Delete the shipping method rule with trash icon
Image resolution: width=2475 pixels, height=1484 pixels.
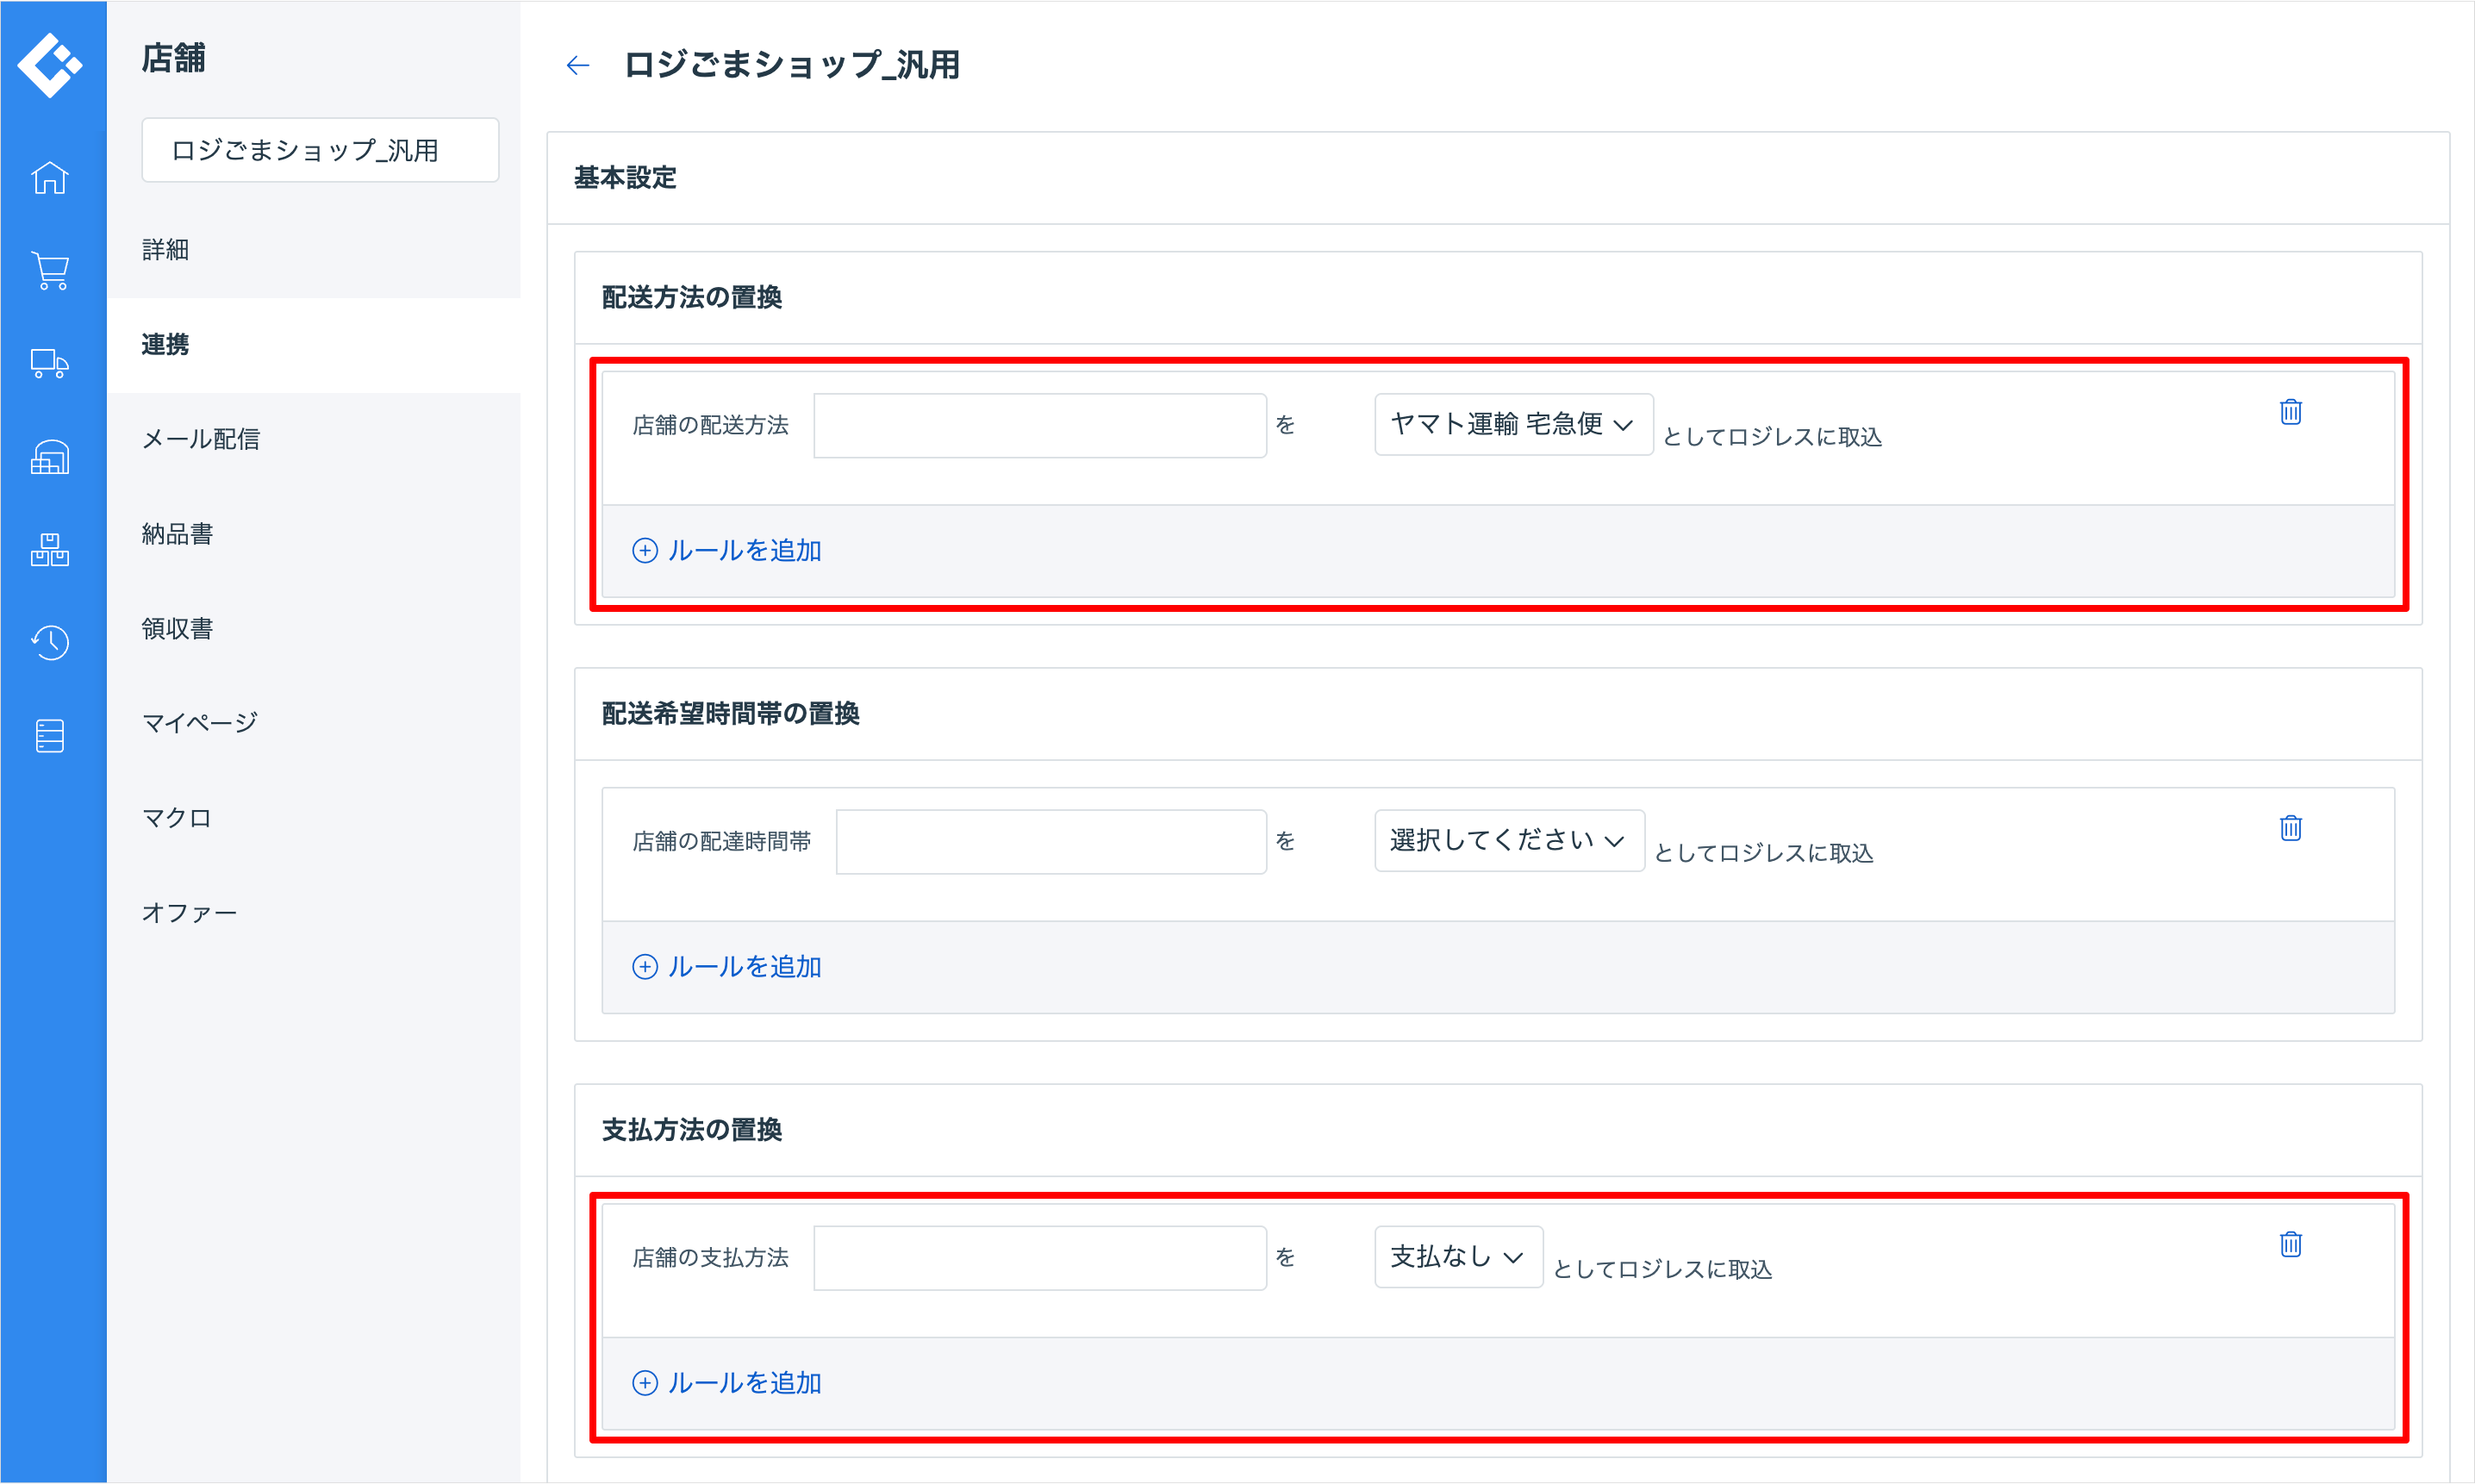tap(2290, 412)
